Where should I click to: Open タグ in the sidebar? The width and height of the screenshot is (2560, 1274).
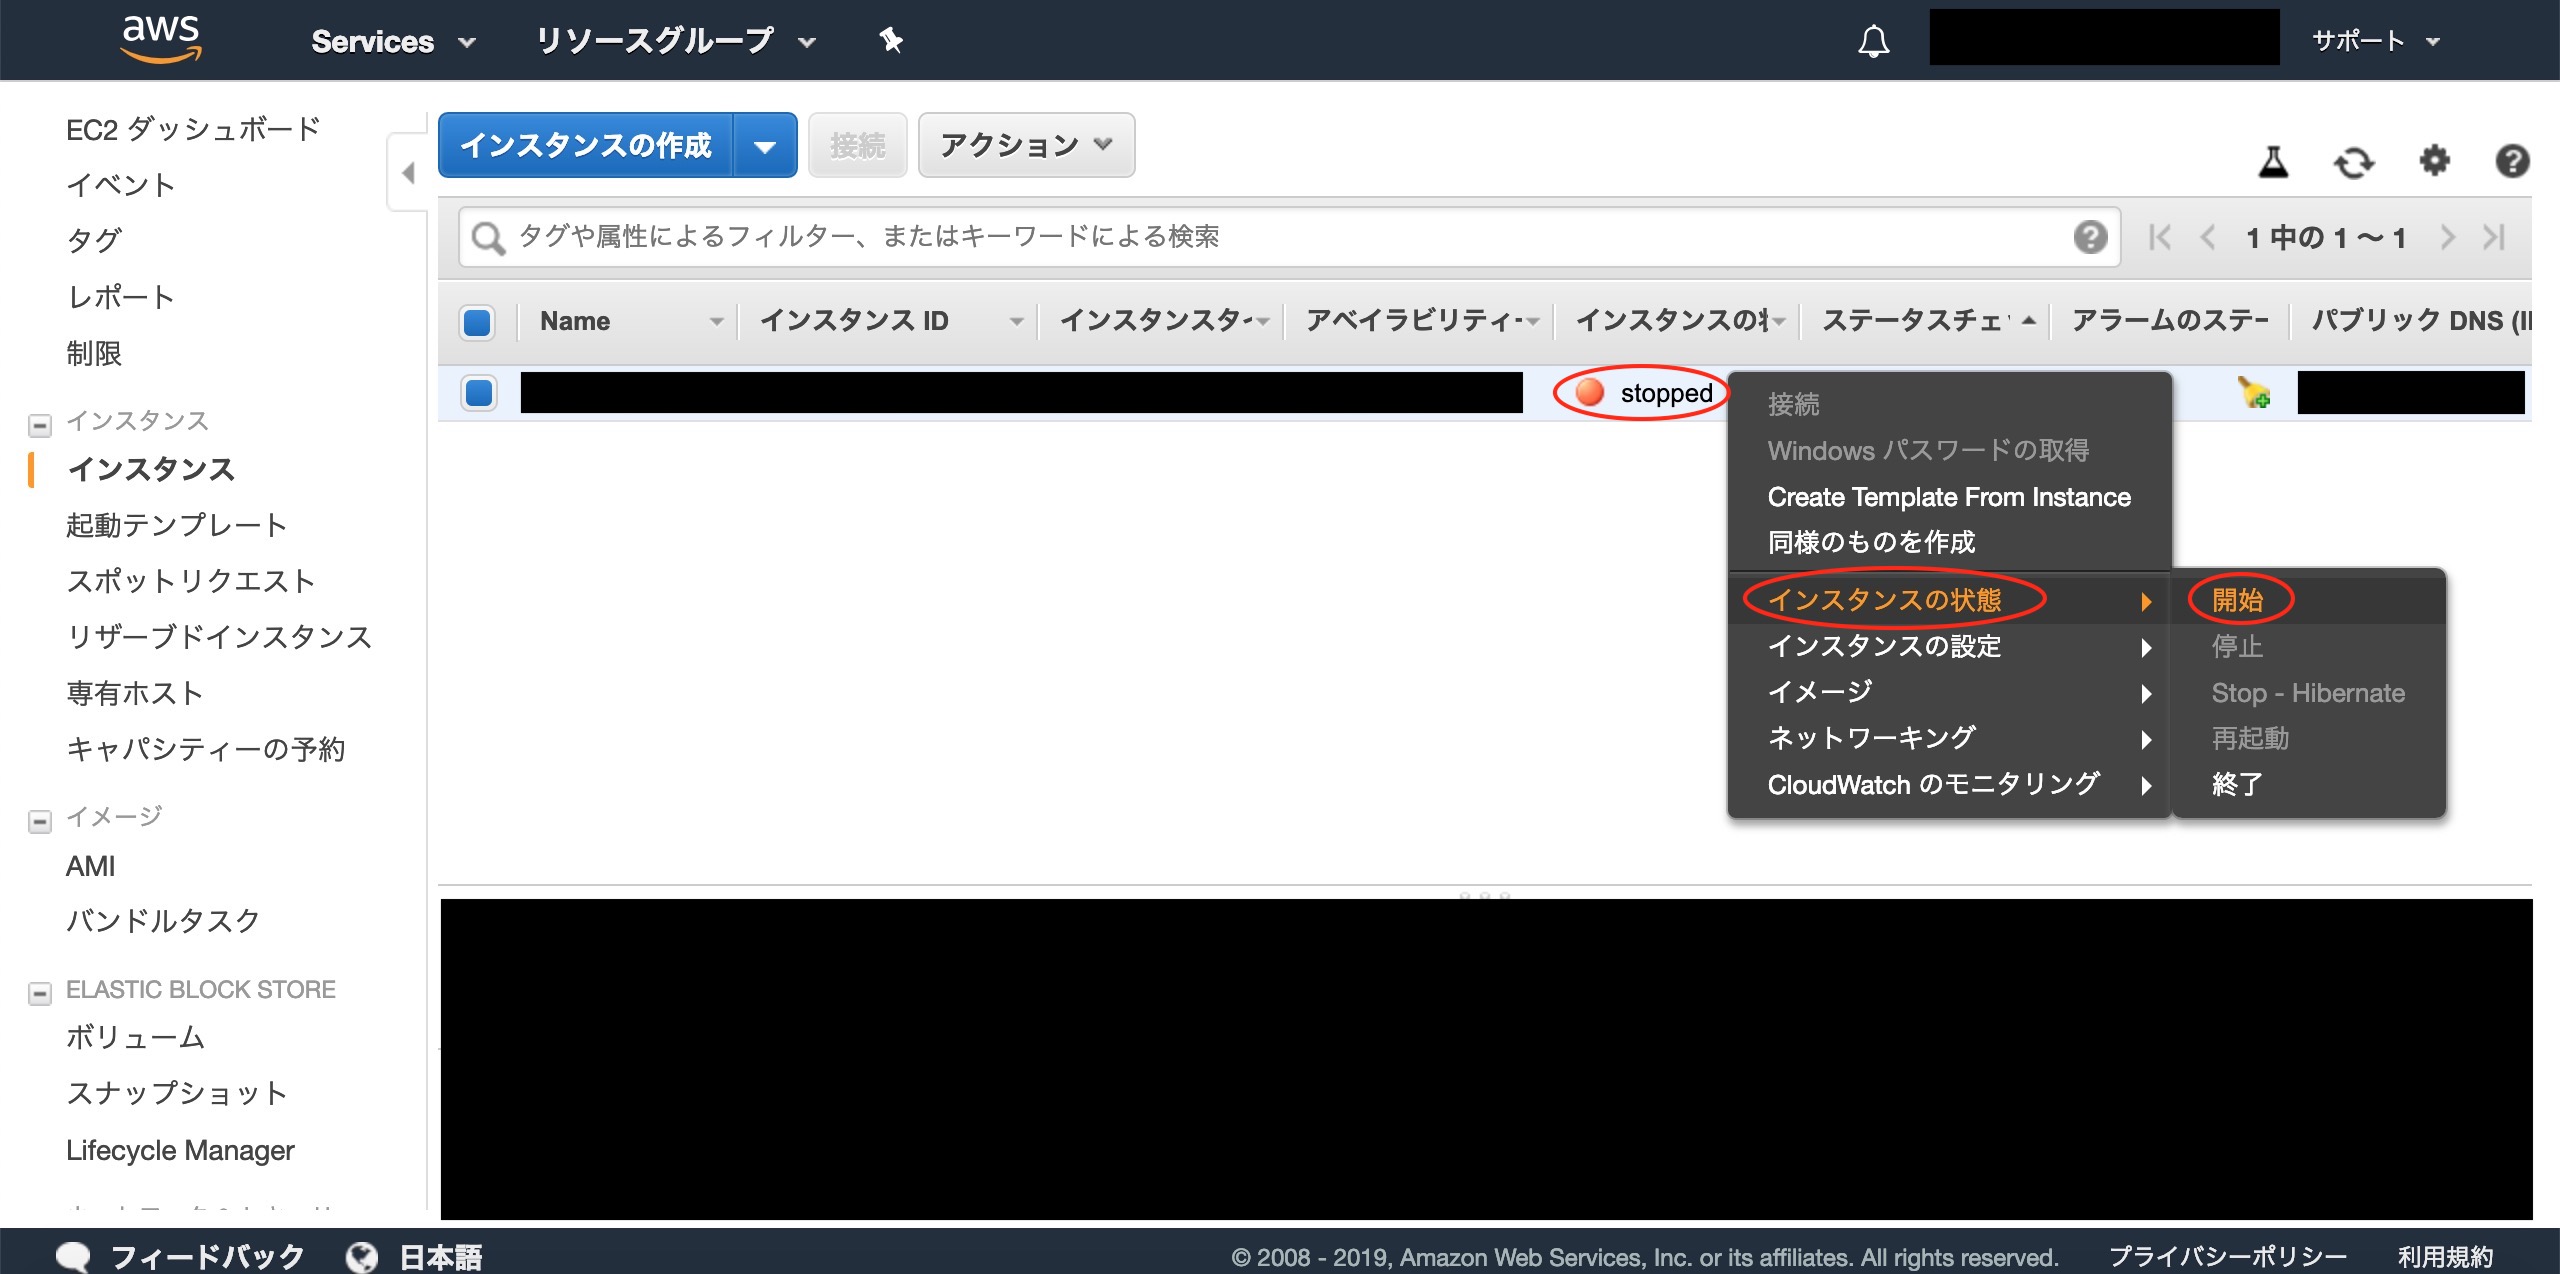(x=94, y=240)
